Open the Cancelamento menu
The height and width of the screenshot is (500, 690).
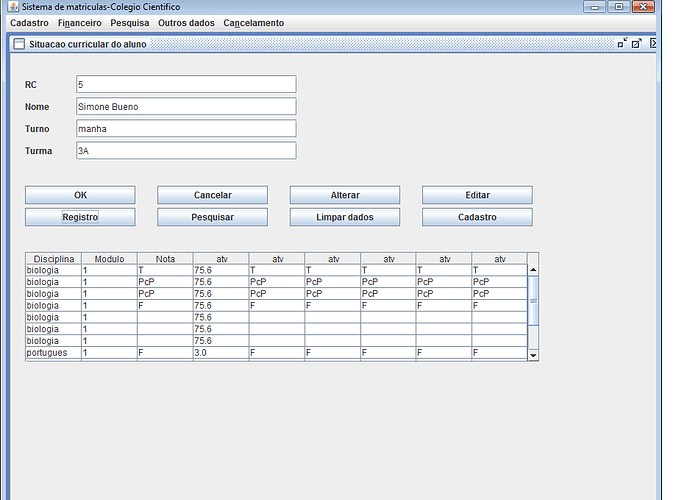(x=253, y=23)
